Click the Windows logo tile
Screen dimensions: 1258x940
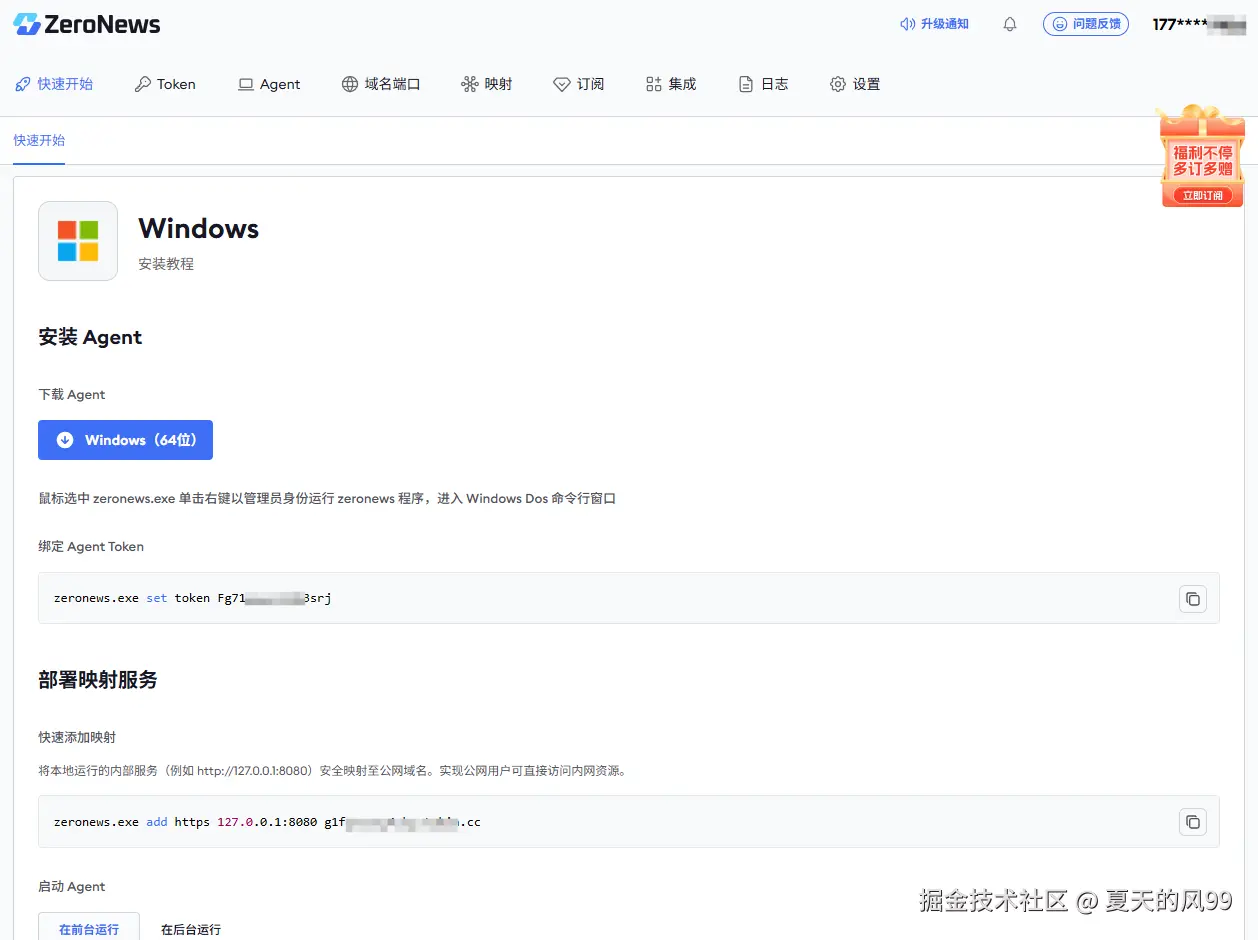coord(78,241)
